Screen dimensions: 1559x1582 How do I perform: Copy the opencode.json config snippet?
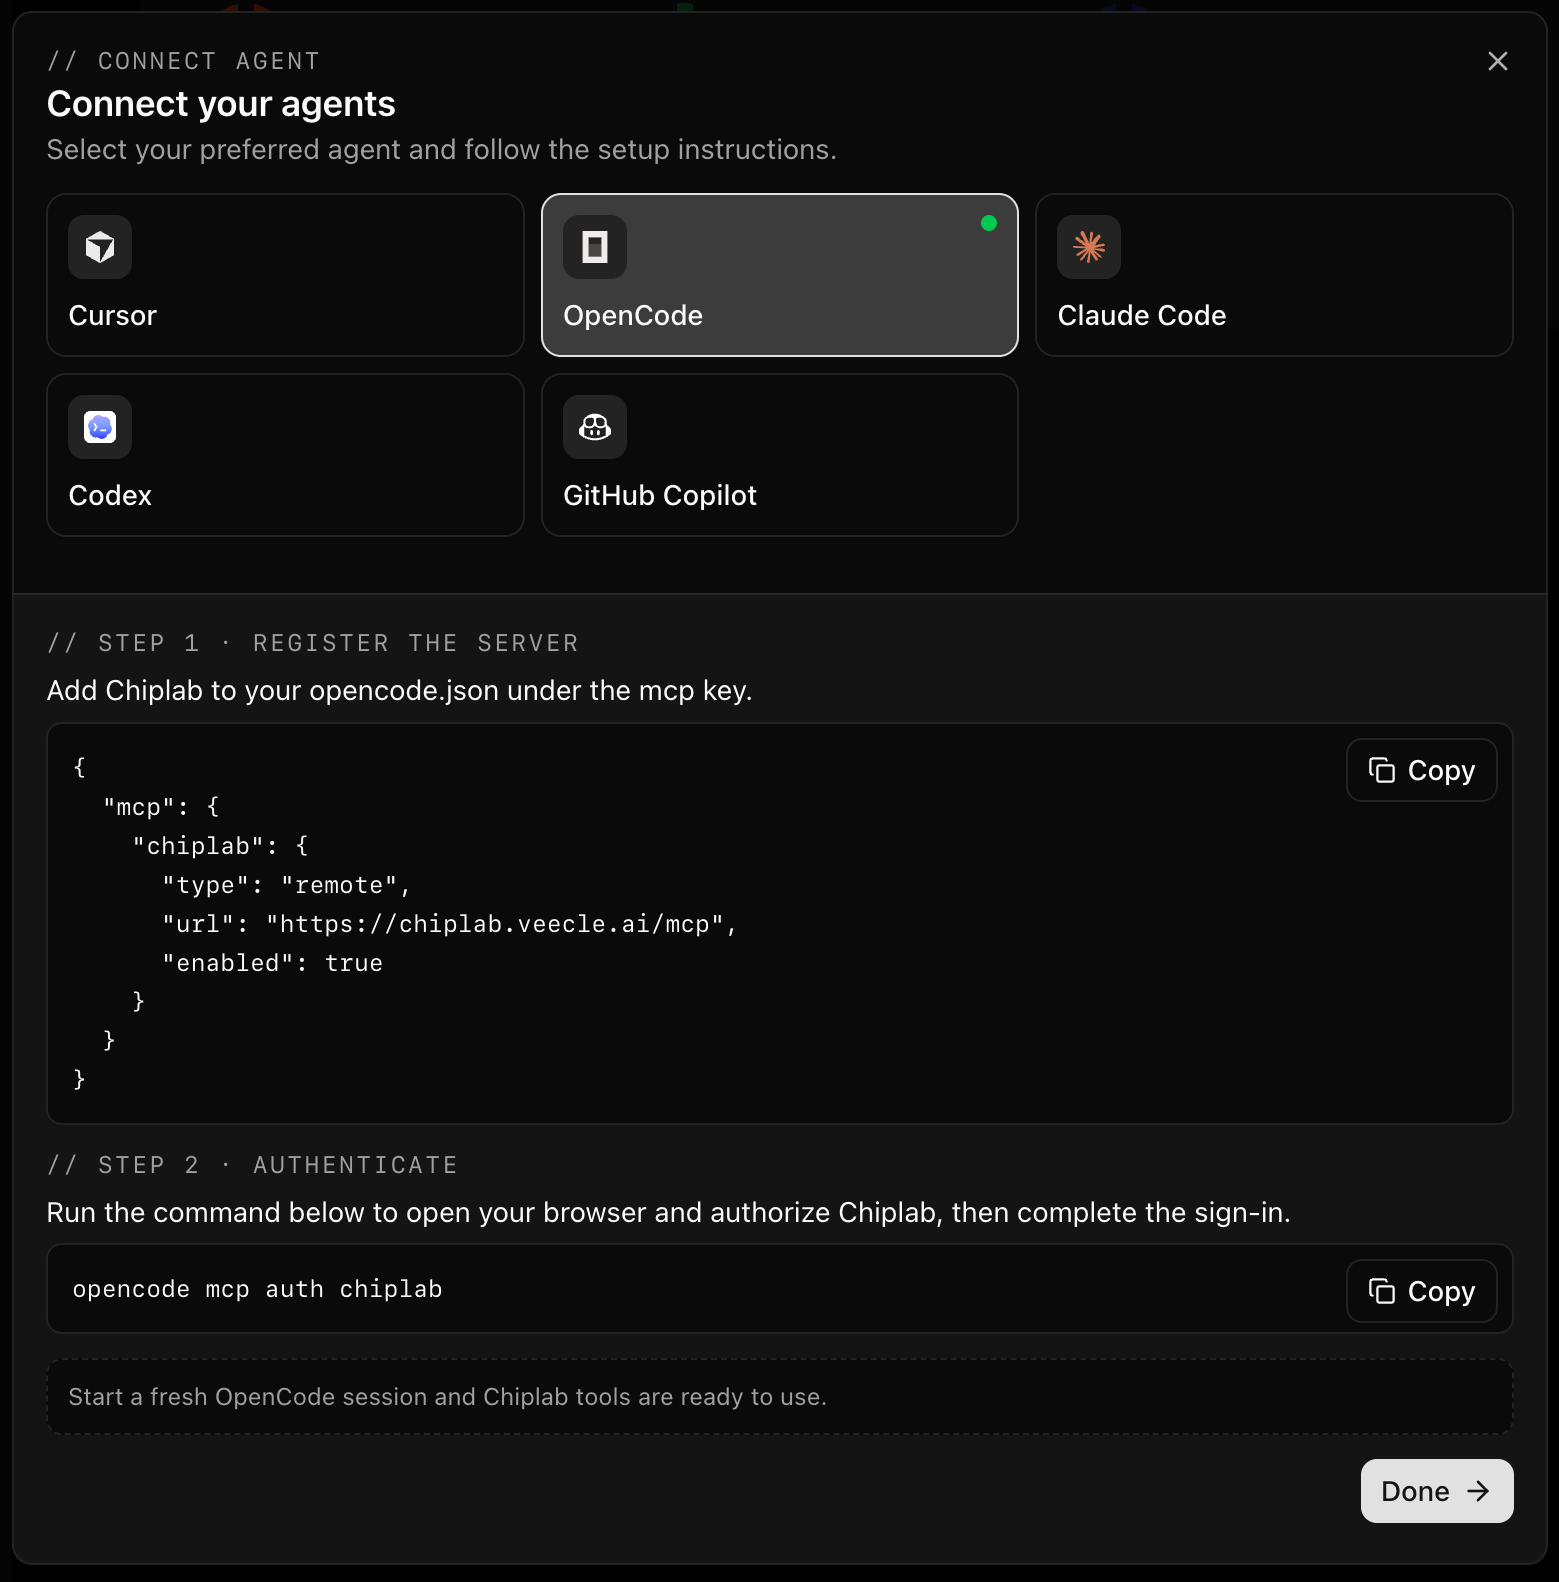click(1421, 770)
